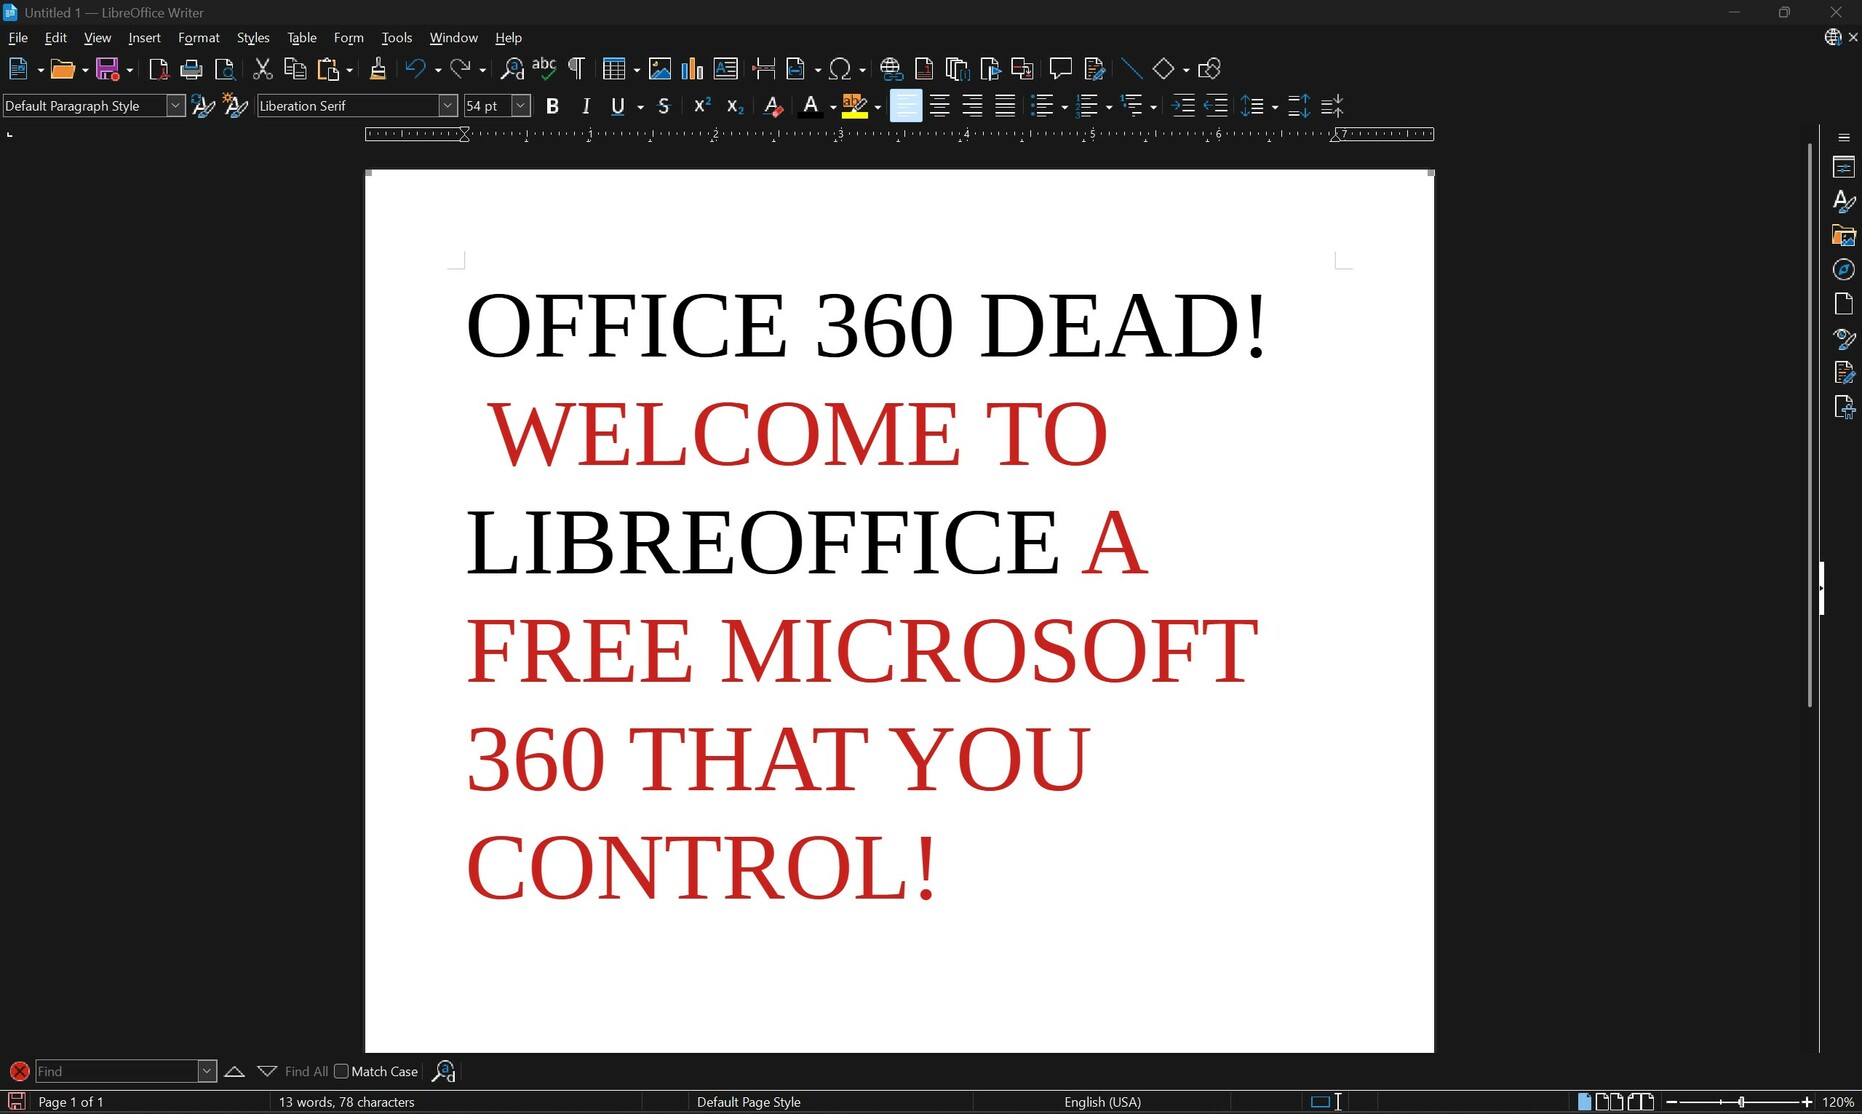Toggle print preview
This screenshot has width=1862, height=1114.
tap(225, 69)
